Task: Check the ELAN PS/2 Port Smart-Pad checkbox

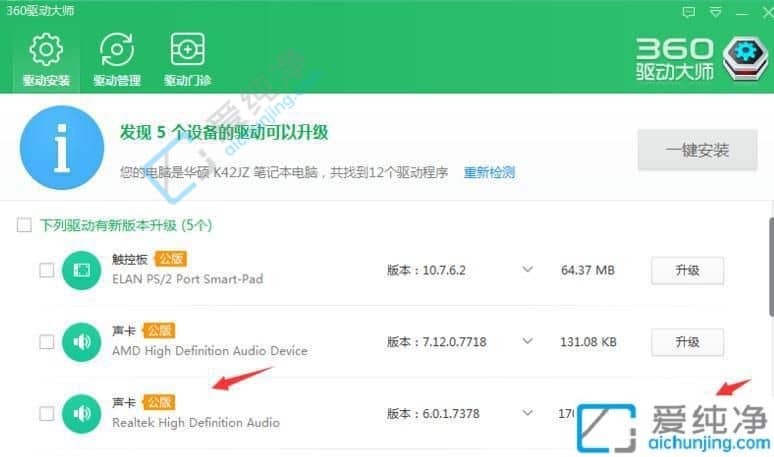Action: (46, 270)
